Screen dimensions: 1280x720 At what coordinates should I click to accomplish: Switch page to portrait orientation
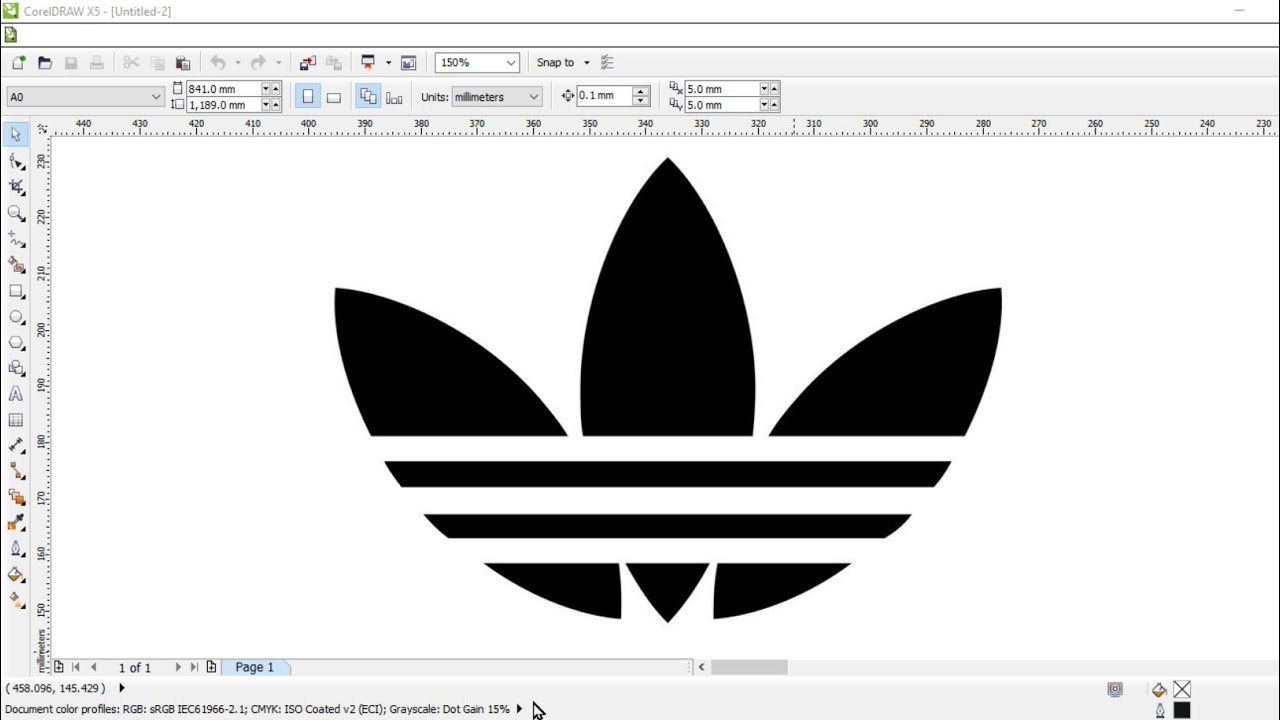click(308, 97)
